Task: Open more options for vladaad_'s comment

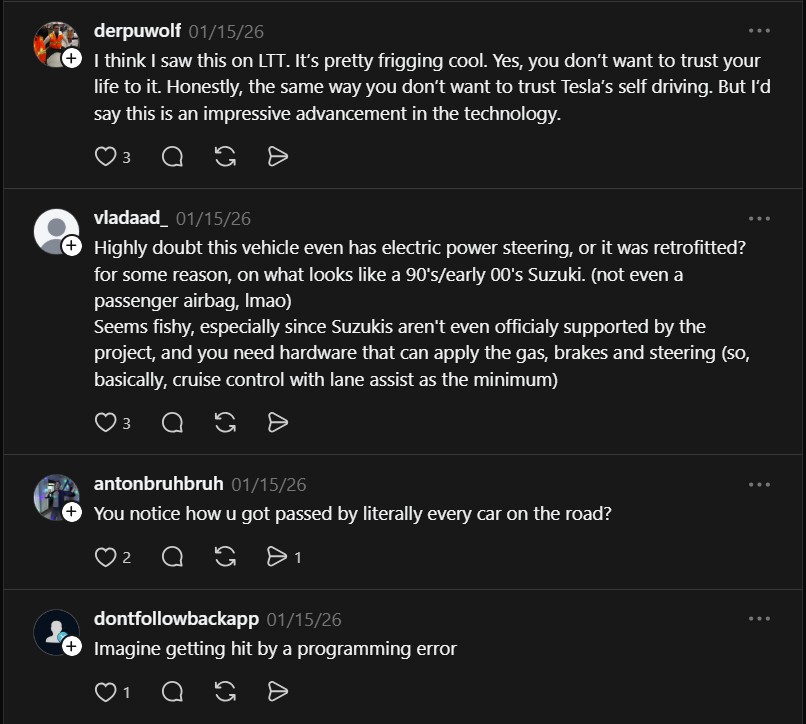Action: click(759, 218)
